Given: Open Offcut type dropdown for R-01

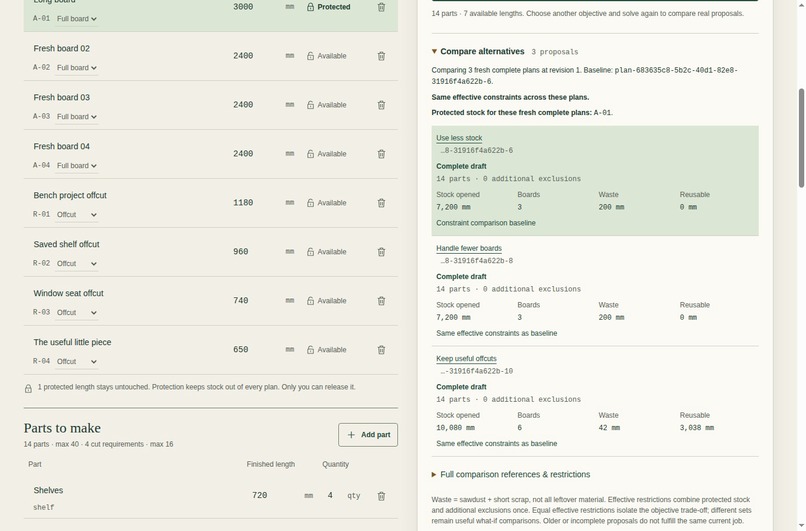Looking at the screenshot, I should pos(77,215).
